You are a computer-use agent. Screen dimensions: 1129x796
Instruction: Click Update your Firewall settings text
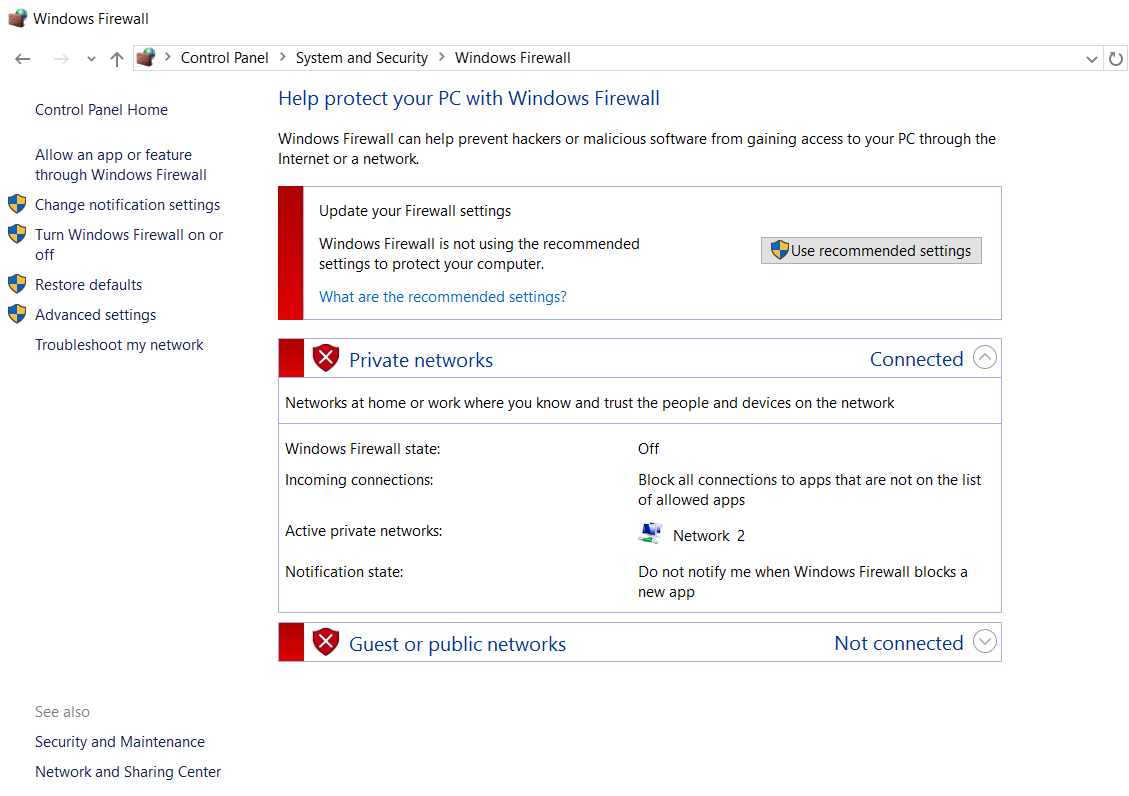(415, 211)
